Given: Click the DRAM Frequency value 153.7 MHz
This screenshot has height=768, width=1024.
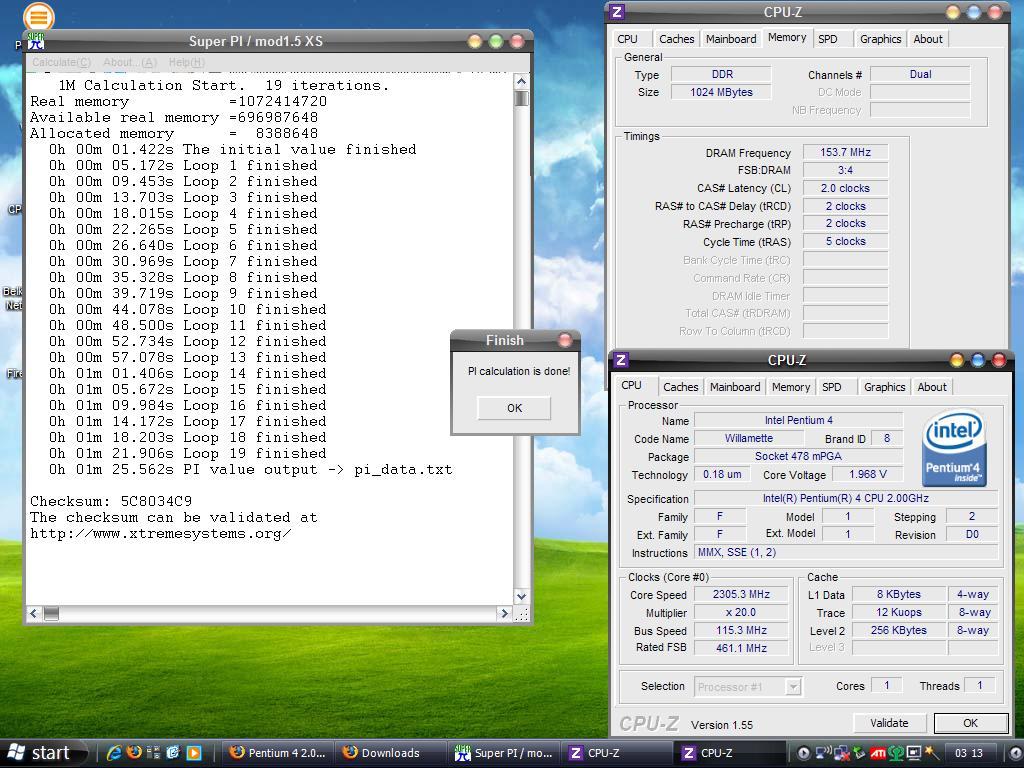Looking at the screenshot, I should pos(845,152).
